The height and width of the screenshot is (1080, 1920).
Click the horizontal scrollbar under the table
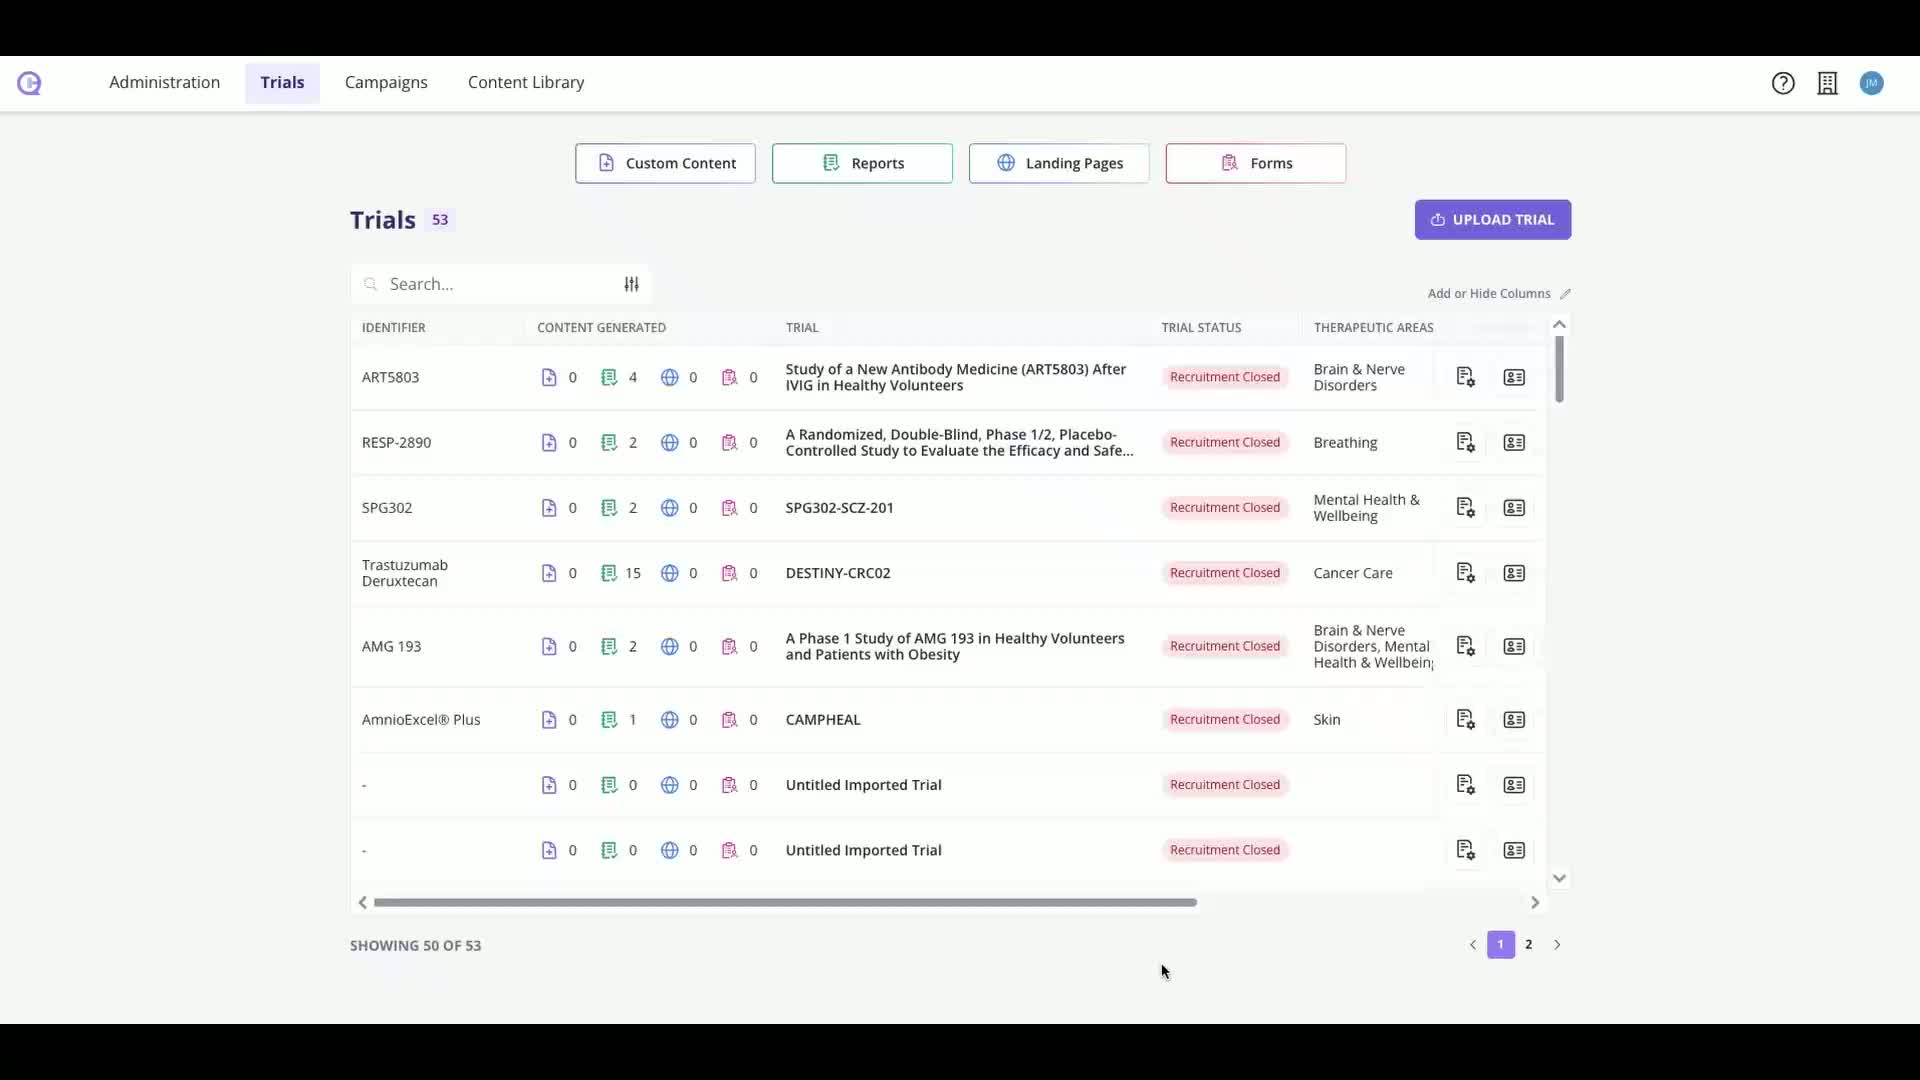coord(785,902)
